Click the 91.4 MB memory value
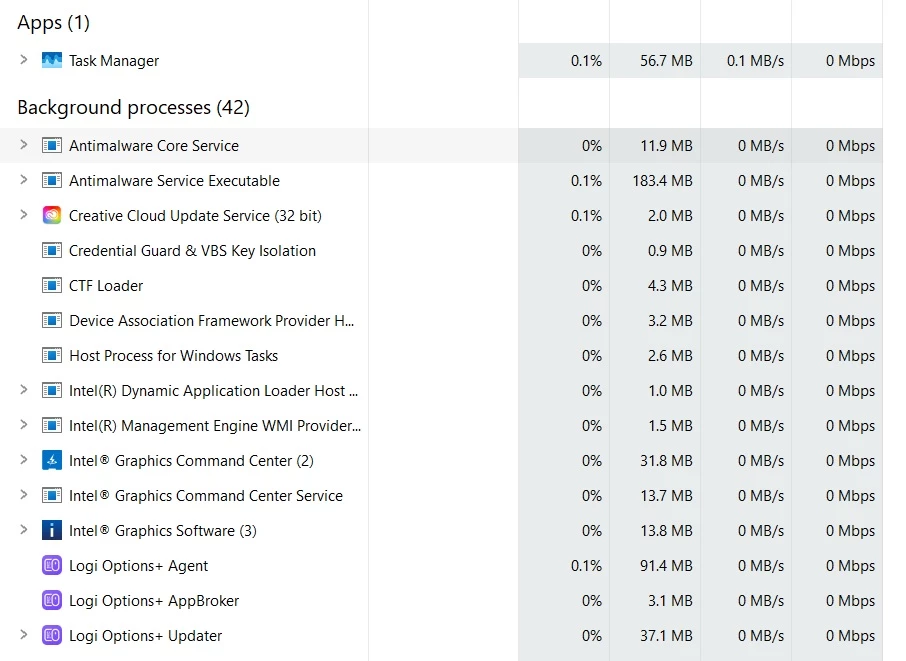The width and height of the screenshot is (906, 661). pos(666,566)
